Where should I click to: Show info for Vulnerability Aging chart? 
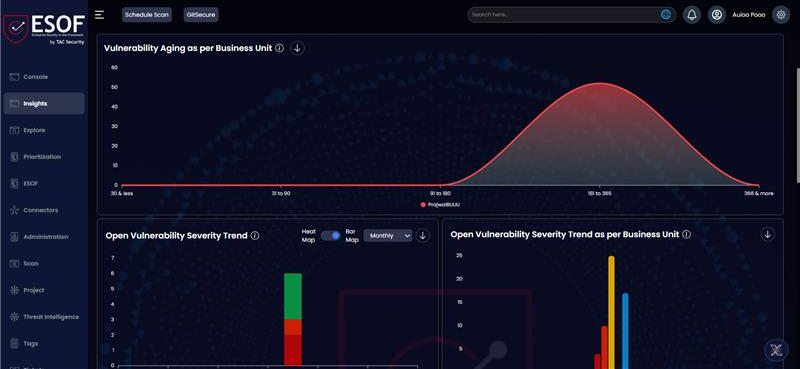pyautogui.click(x=280, y=48)
